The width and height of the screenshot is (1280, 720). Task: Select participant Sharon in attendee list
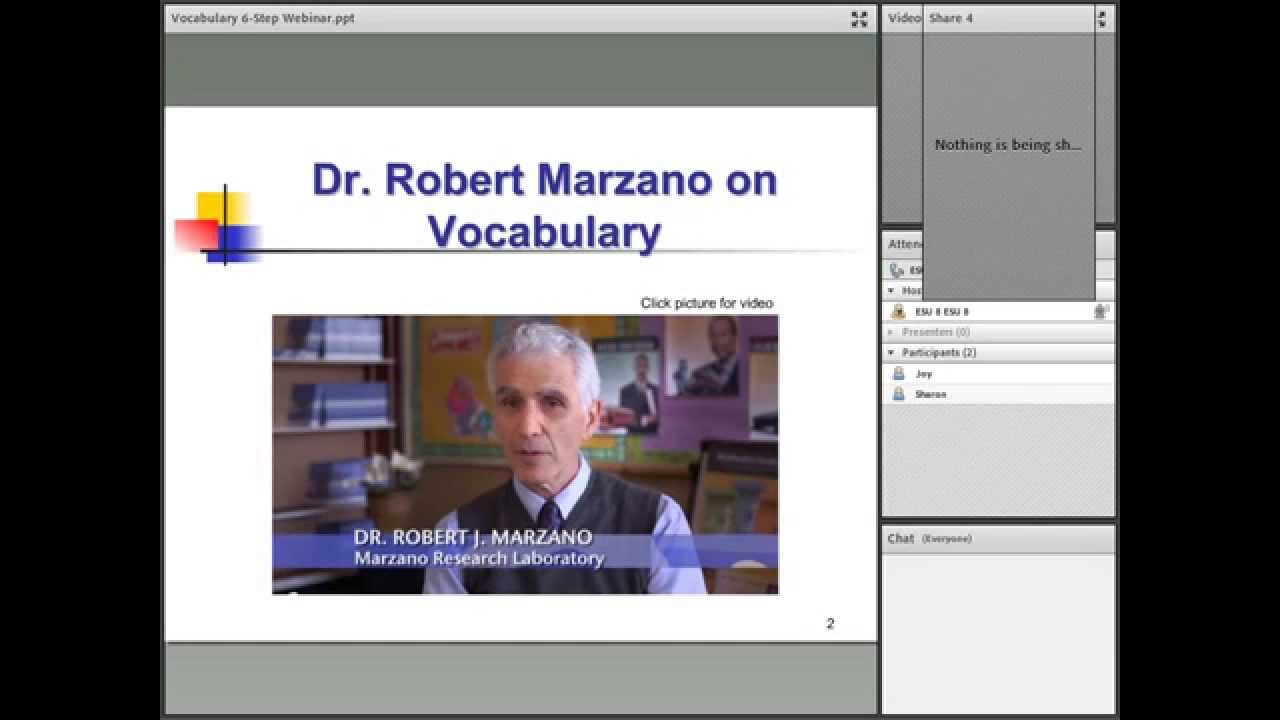click(x=998, y=394)
